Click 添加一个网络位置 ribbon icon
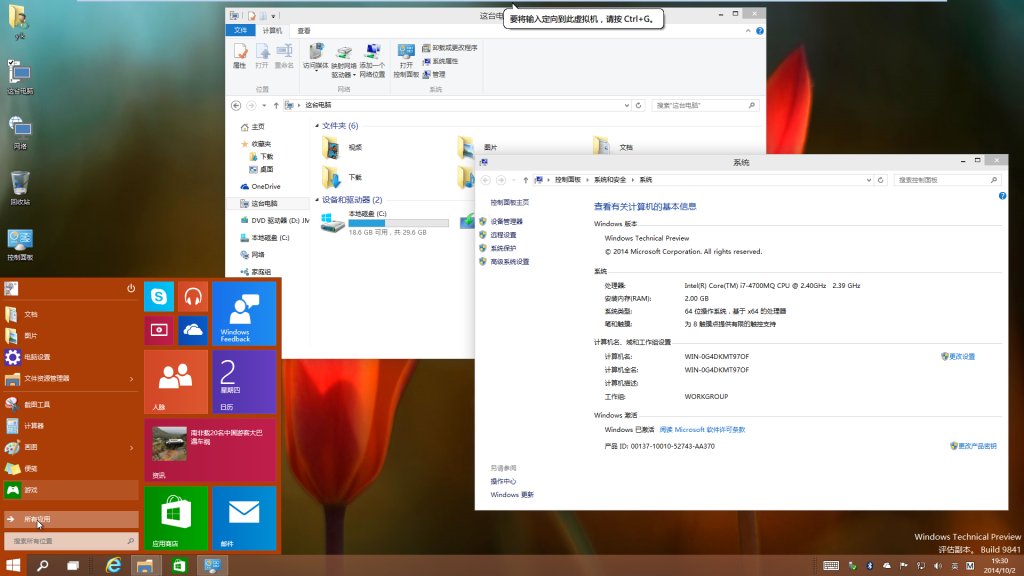1024x576 pixels. coord(372,61)
